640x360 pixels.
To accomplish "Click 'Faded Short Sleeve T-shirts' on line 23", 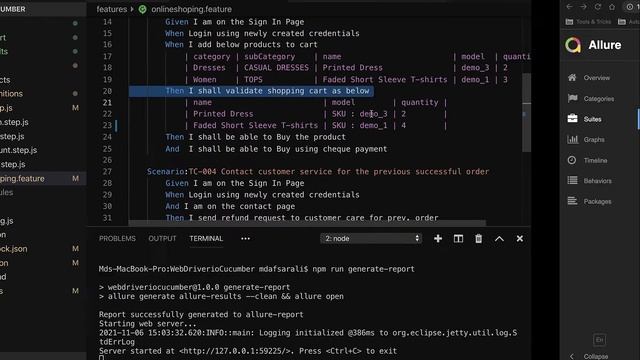I will tap(255, 125).
